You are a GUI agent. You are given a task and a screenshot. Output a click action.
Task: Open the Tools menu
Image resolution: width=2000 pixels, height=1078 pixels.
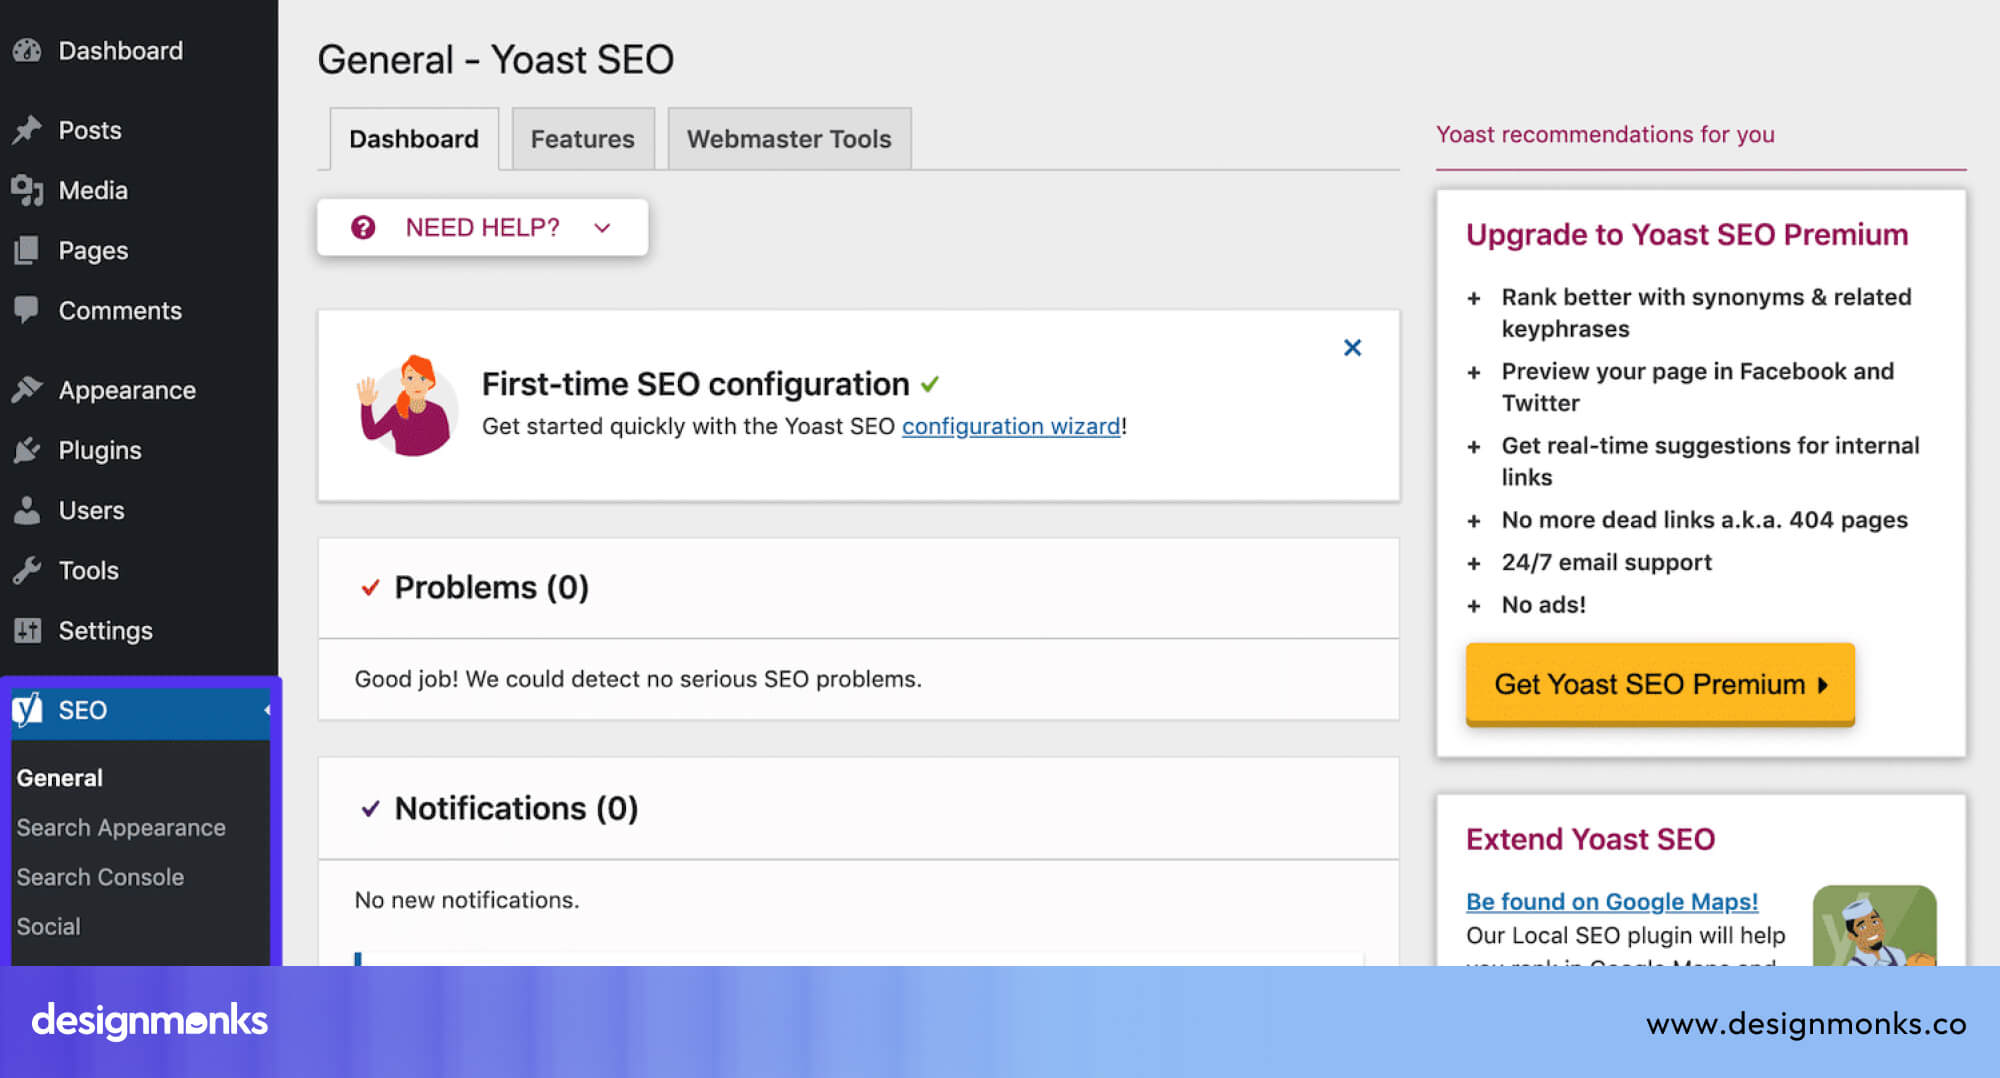point(89,570)
